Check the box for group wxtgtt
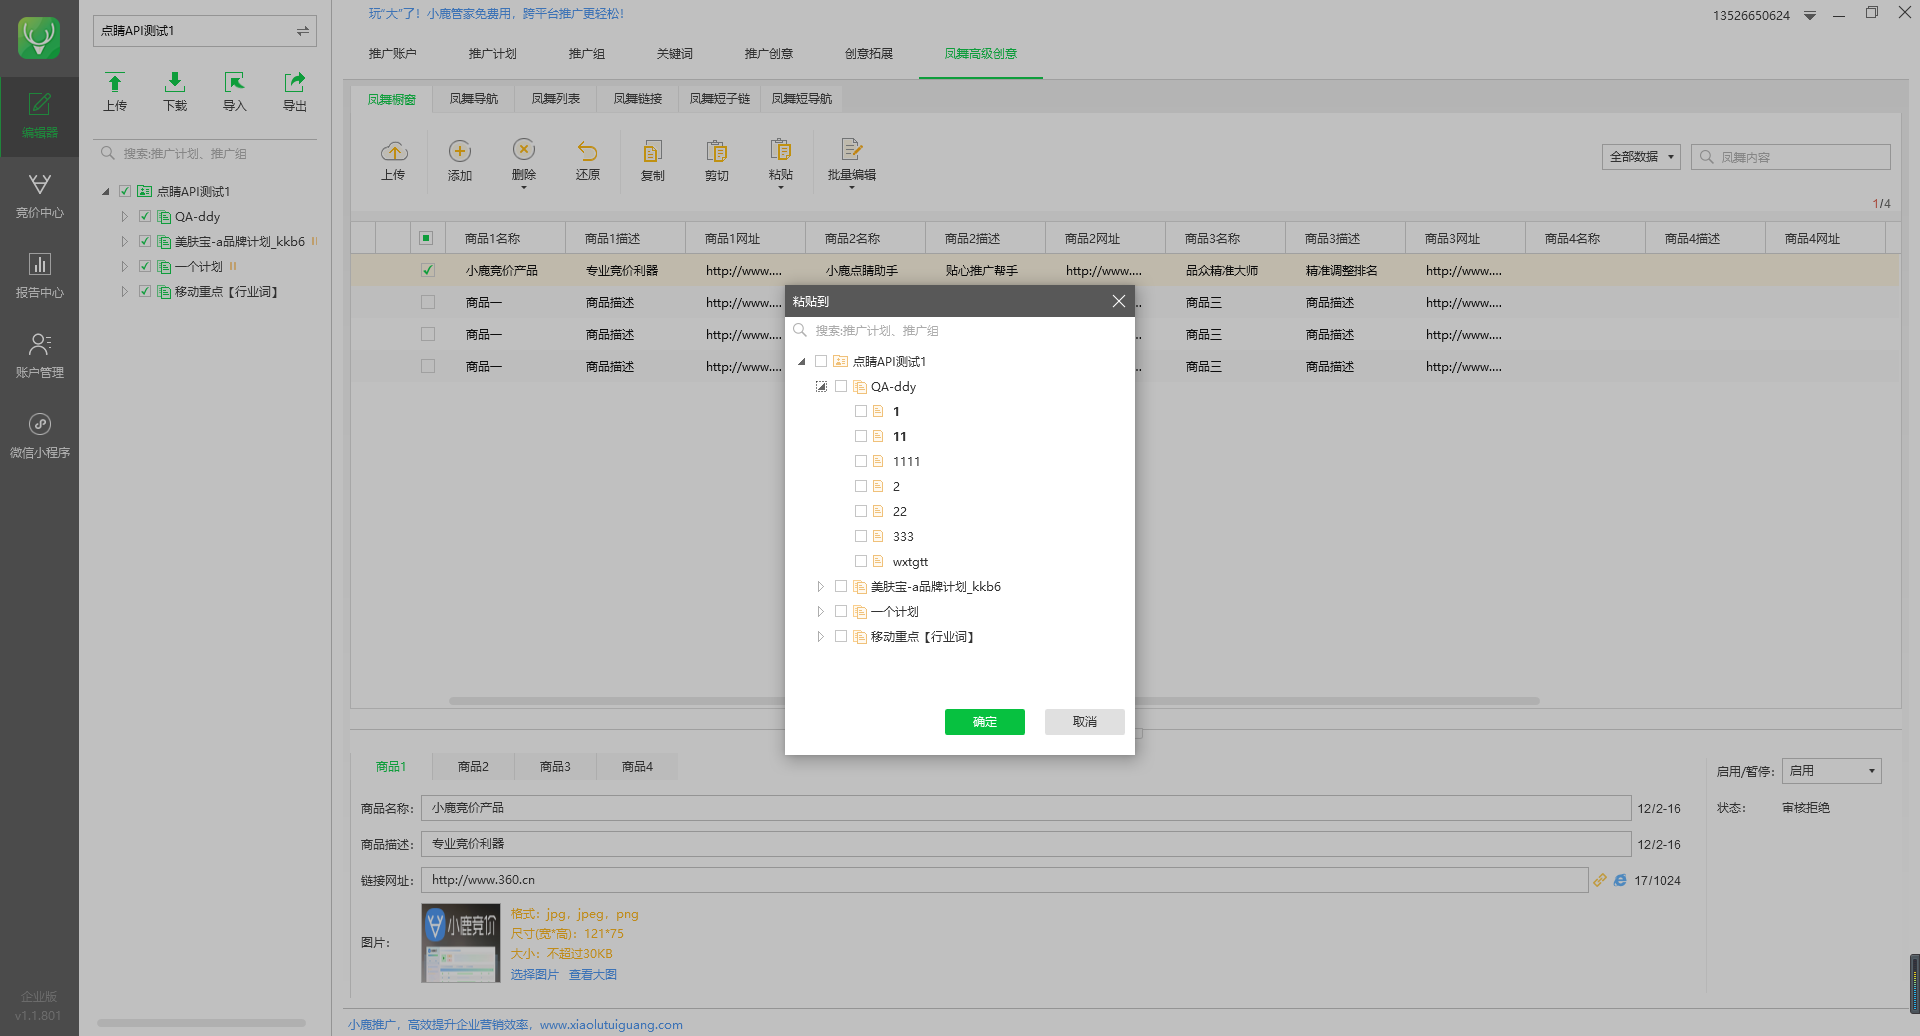Viewport: 1920px width, 1036px height. click(x=861, y=561)
